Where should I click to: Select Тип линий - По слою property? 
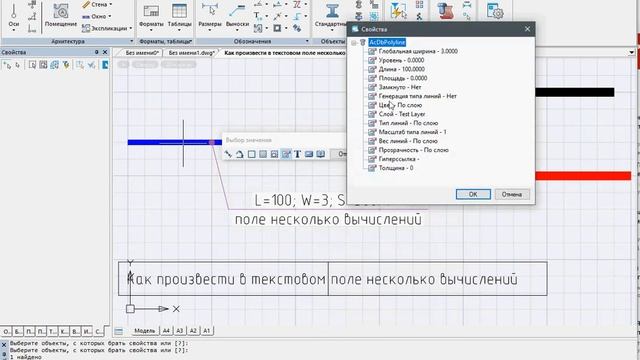pos(408,123)
